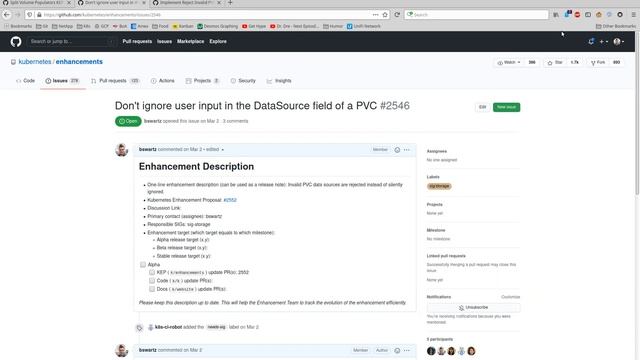This screenshot has height=360, width=640.
Task: Click the k8s-ci-robot username link
Action: 168,327
